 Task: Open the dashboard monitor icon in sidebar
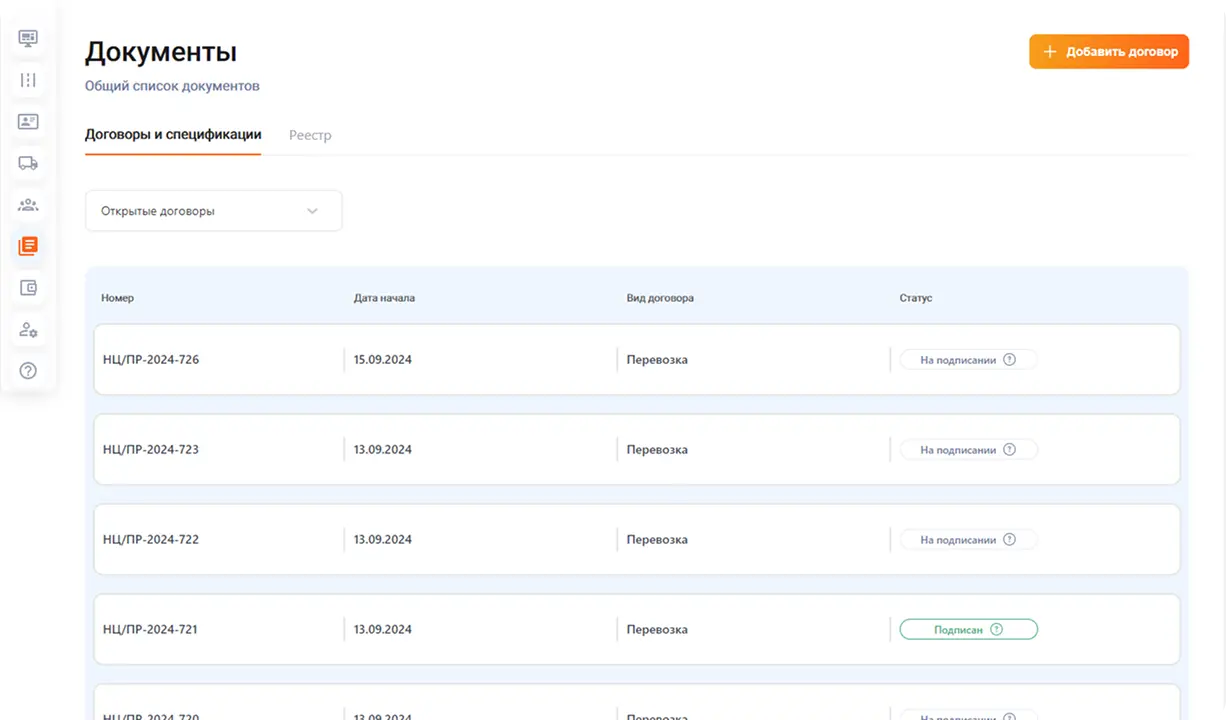[28, 38]
